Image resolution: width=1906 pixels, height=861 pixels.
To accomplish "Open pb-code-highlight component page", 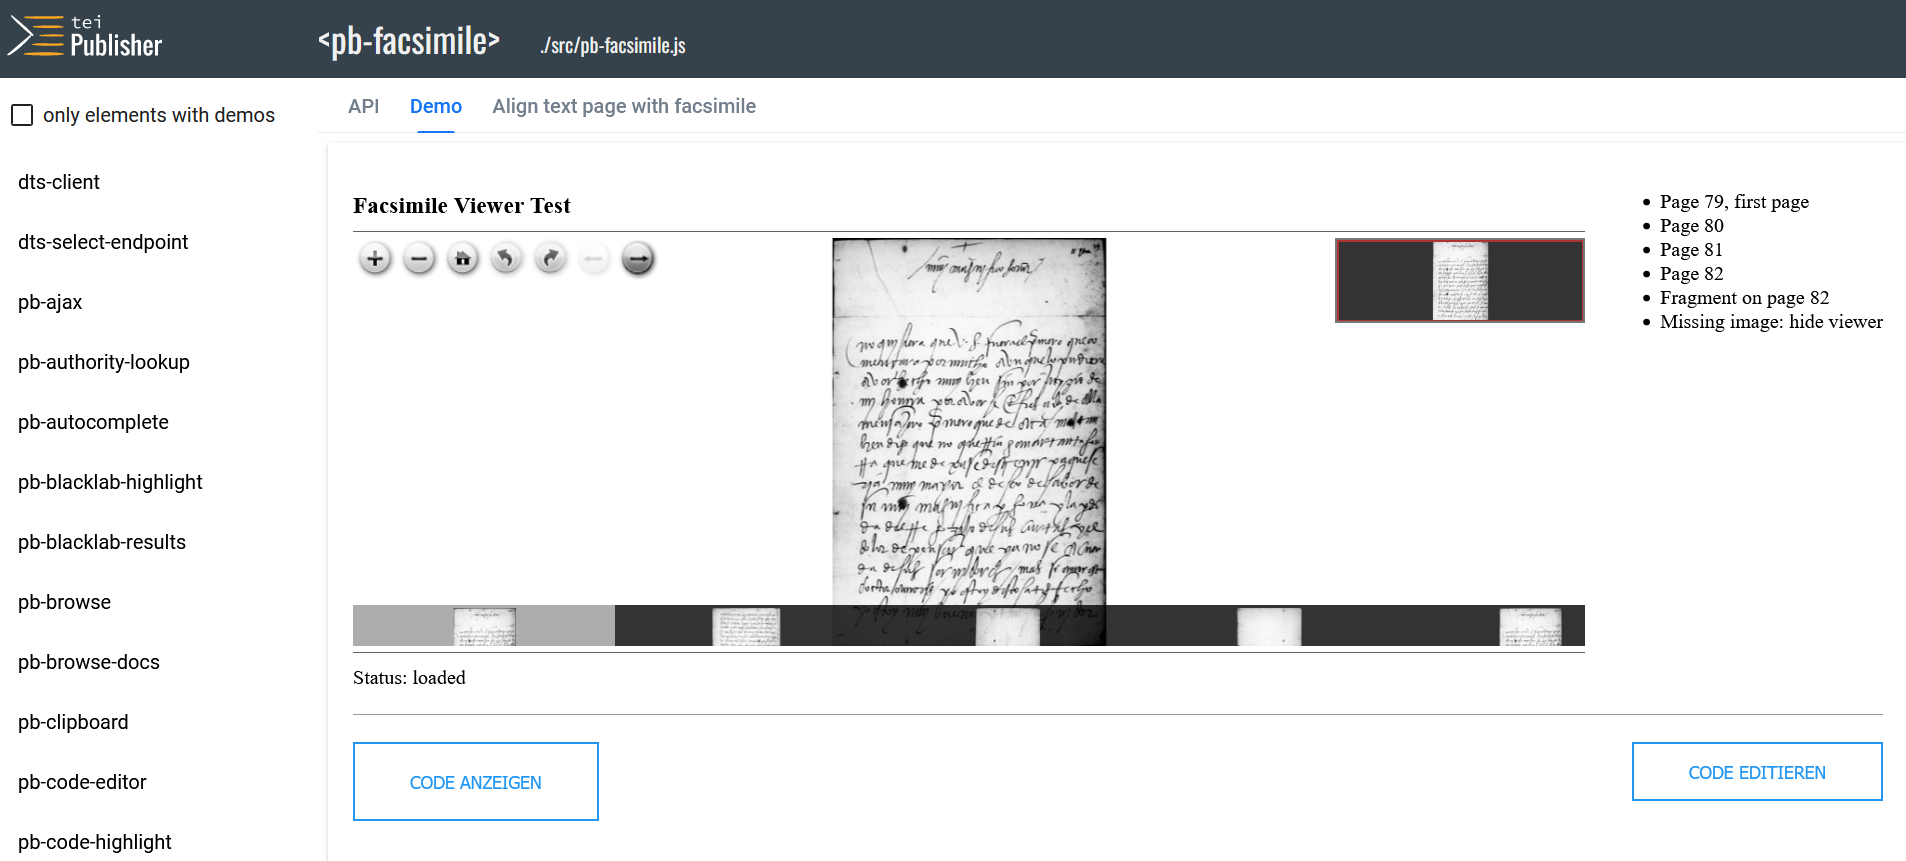I will tap(95, 842).
